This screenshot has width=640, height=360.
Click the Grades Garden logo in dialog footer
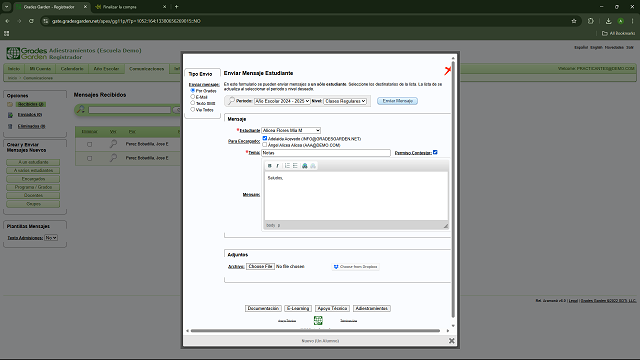pos(318,320)
